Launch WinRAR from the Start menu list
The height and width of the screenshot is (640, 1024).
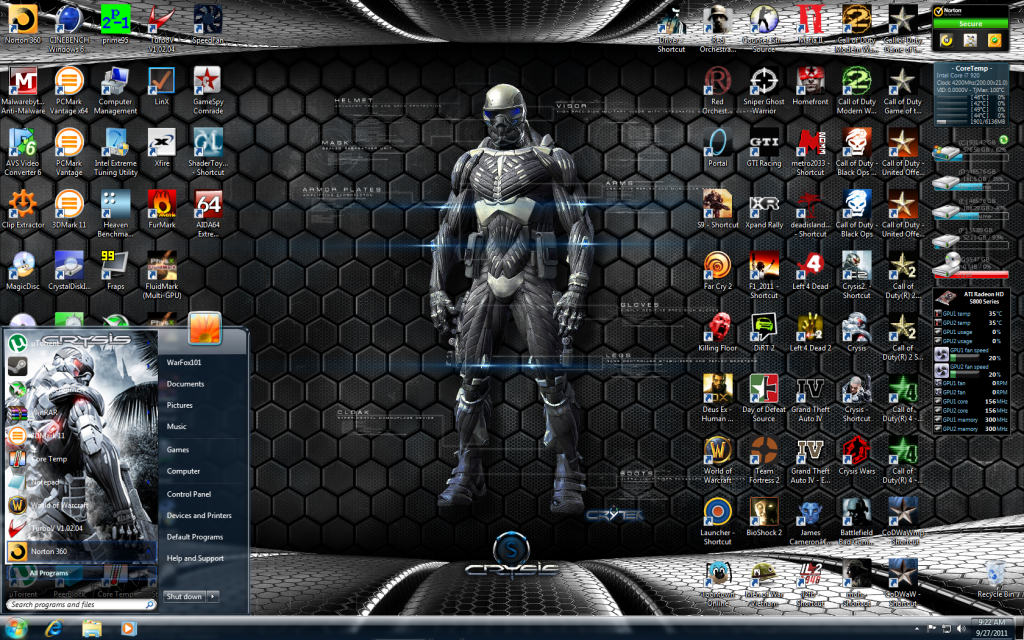(82, 413)
